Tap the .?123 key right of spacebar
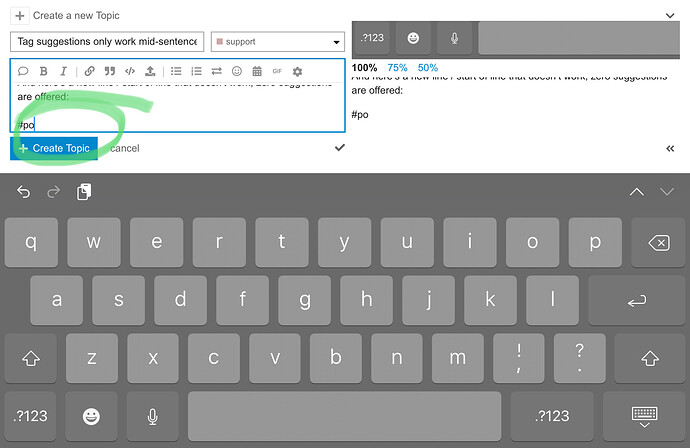The image size is (690, 448). click(x=552, y=416)
